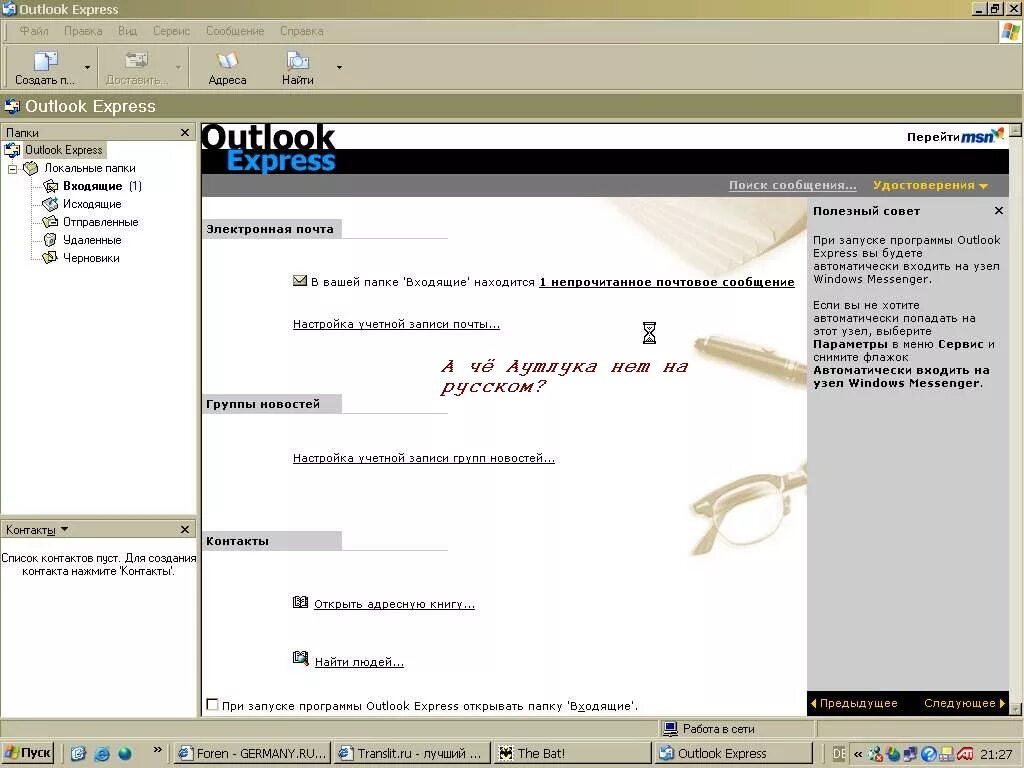Enable open Входящие folder at startup checkbox
Screen dimensions: 1024x768
click(212, 705)
